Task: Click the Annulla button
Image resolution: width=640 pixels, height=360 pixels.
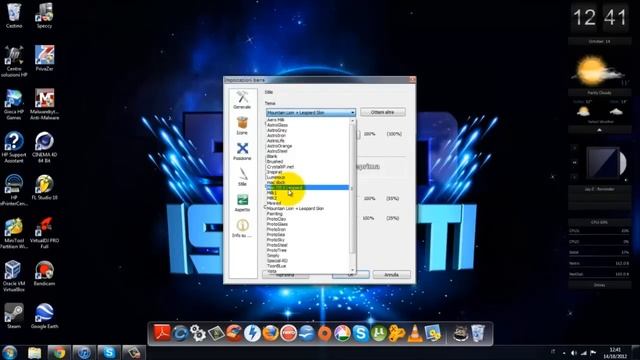Action: (x=391, y=275)
